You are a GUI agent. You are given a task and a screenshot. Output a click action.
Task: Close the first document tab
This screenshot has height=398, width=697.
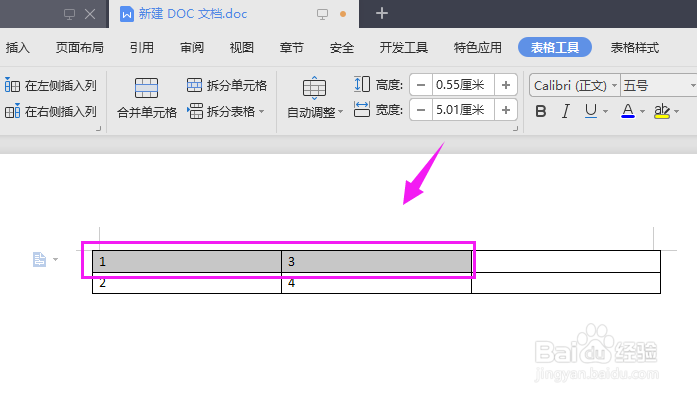click(x=90, y=14)
